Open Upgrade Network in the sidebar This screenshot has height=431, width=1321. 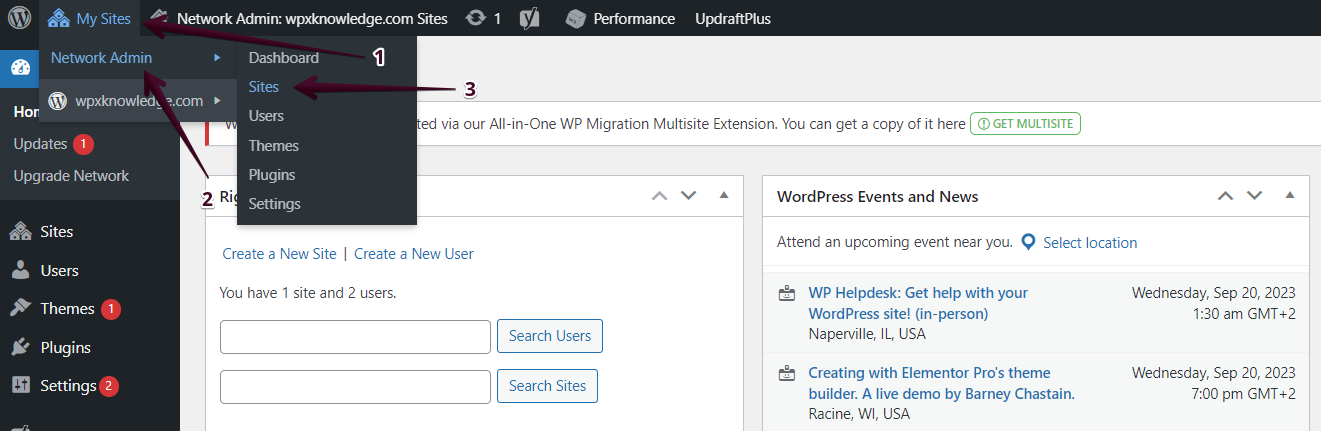pyautogui.click(x=71, y=176)
